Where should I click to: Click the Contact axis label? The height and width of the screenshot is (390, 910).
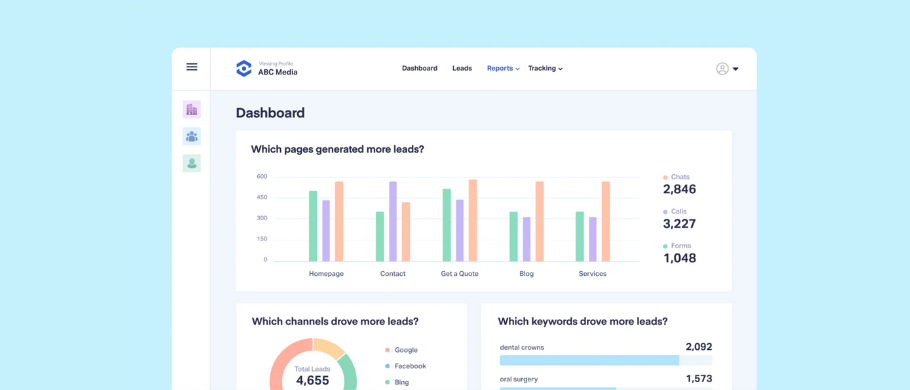393,274
